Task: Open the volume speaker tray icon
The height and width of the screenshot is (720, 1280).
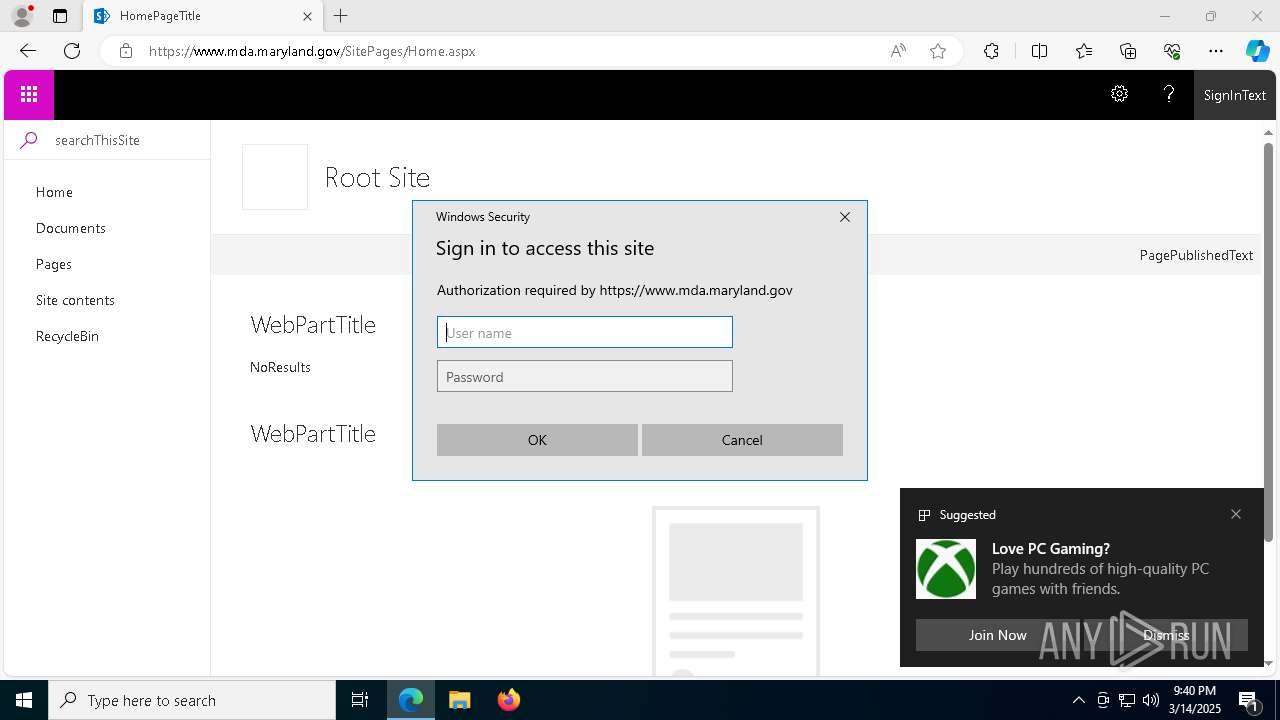Action: coord(1151,700)
